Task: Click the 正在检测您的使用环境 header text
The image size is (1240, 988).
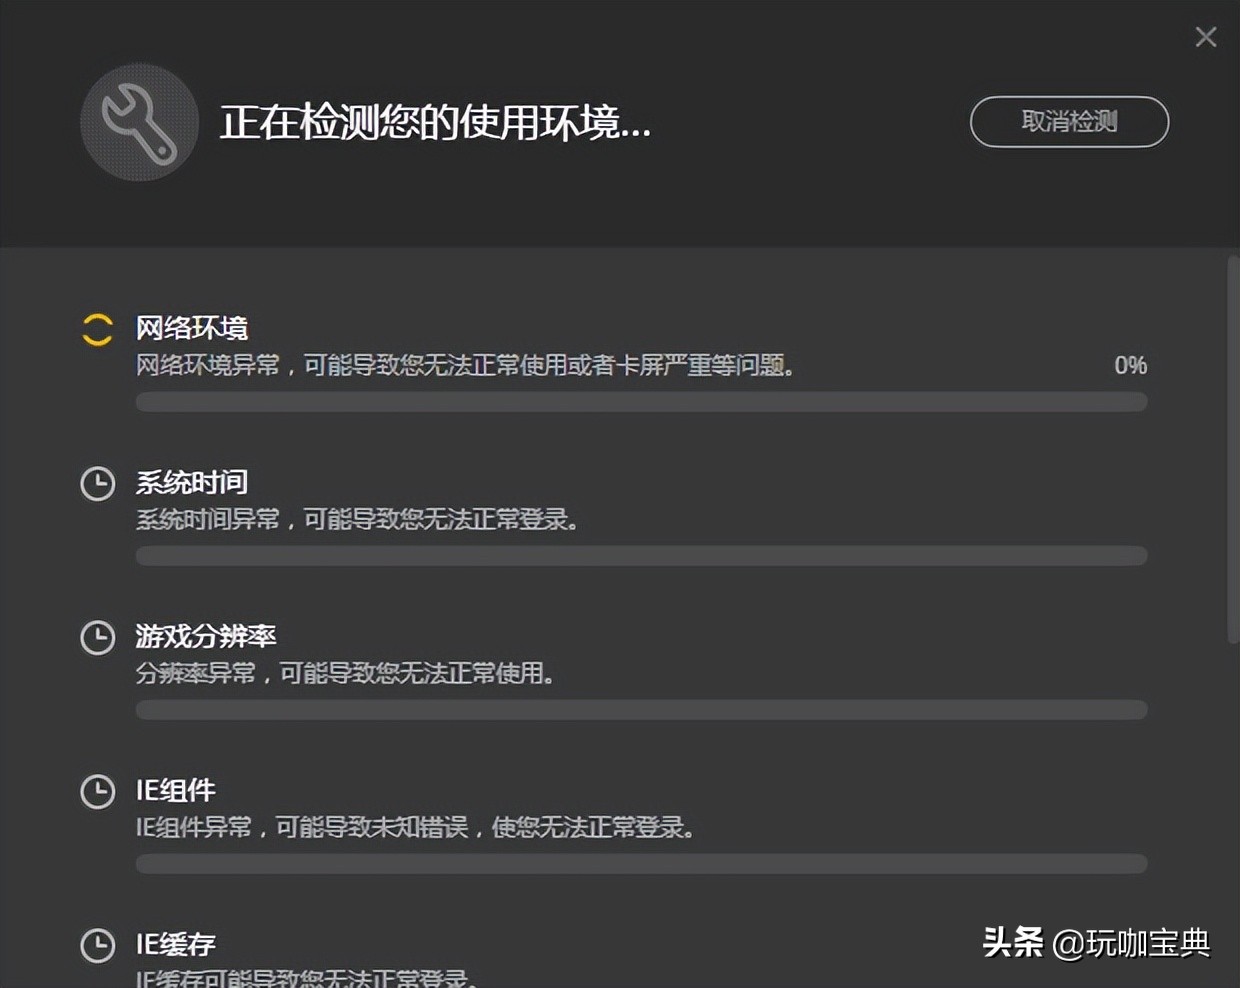Action: 435,123
